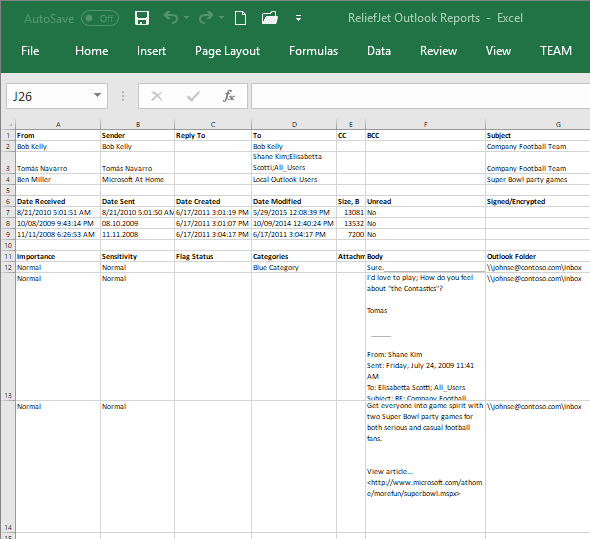Select column B header
This screenshot has height=539, width=590.
pos(138,124)
